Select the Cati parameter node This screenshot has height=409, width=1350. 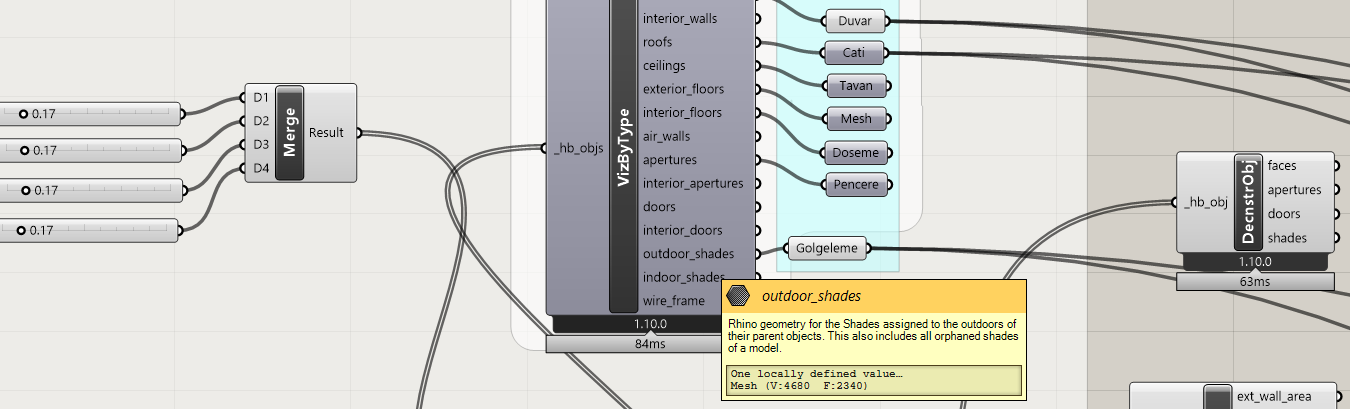pos(853,52)
